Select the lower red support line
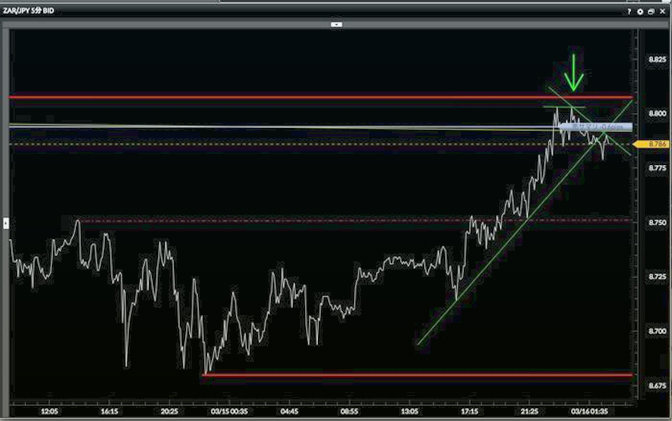This screenshot has height=421, width=672. click(400, 375)
